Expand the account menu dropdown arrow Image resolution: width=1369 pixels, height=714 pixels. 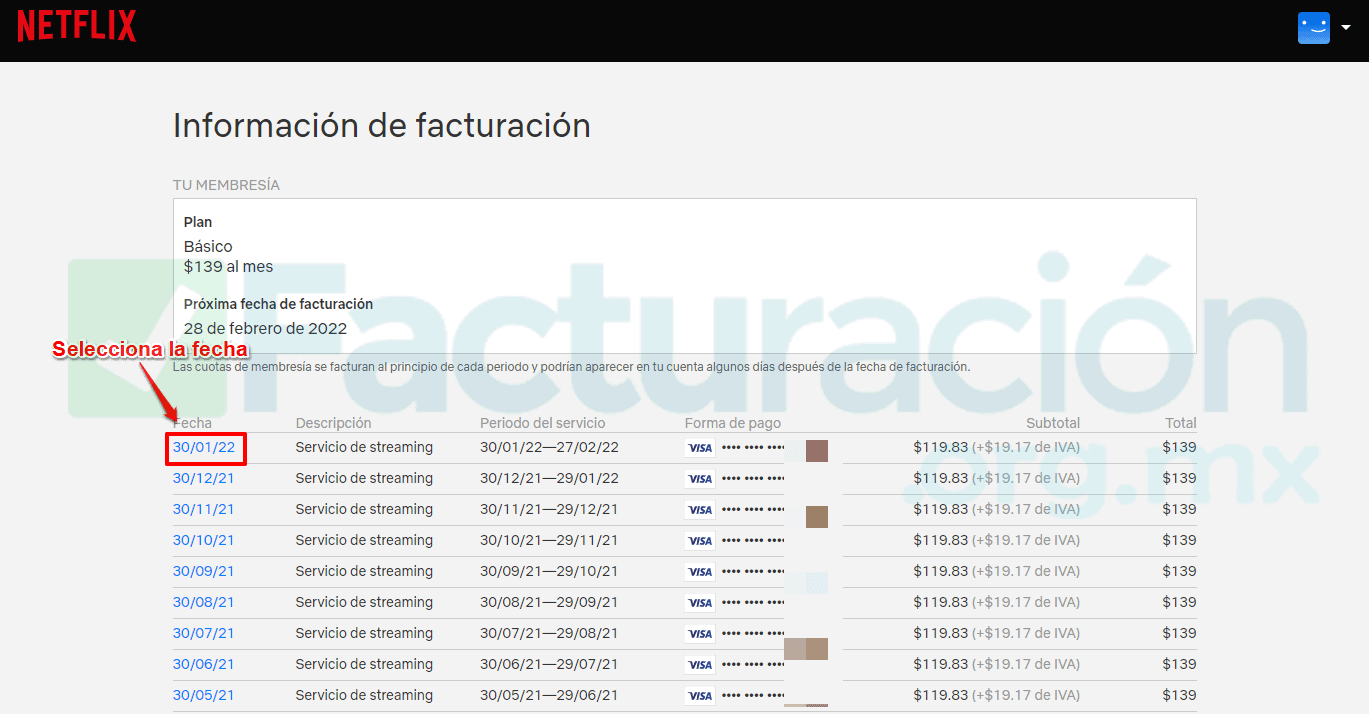(x=1345, y=27)
